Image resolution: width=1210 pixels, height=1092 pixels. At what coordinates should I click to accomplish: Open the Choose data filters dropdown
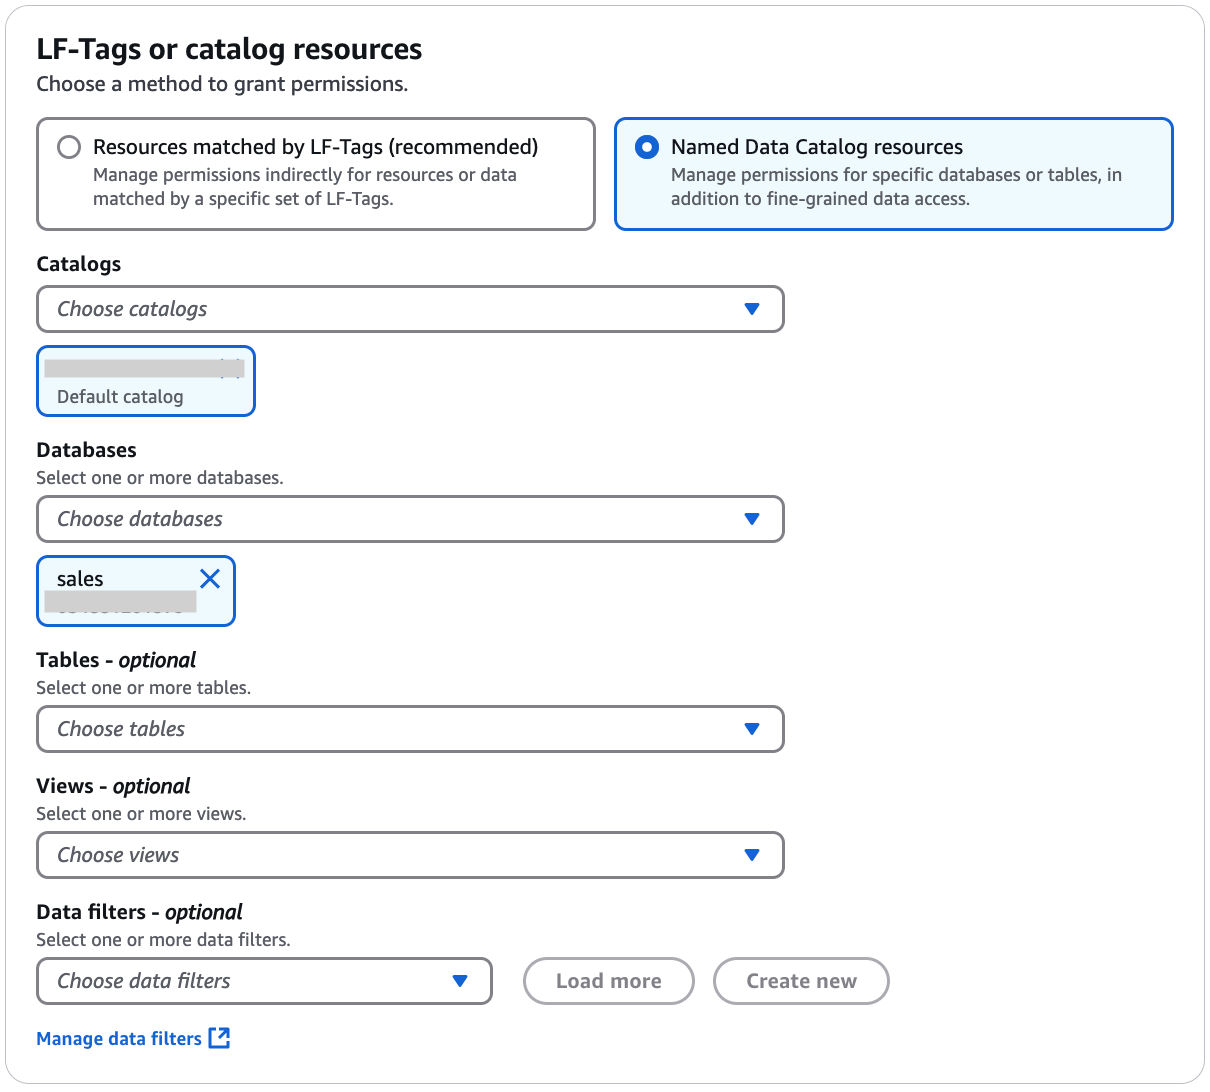tap(264, 981)
